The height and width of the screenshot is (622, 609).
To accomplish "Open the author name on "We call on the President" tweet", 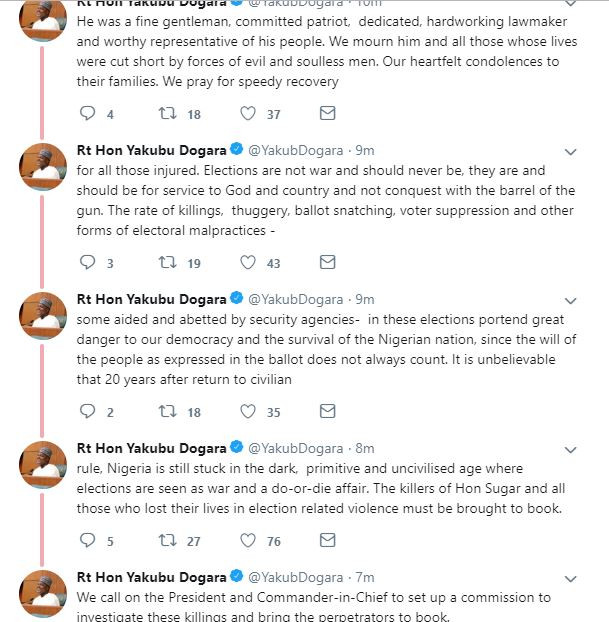I will [x=151, y=578].
